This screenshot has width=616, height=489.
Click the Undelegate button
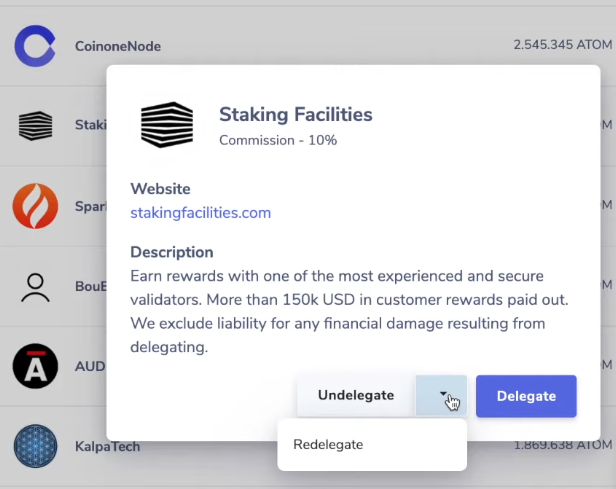pos(356,396)
